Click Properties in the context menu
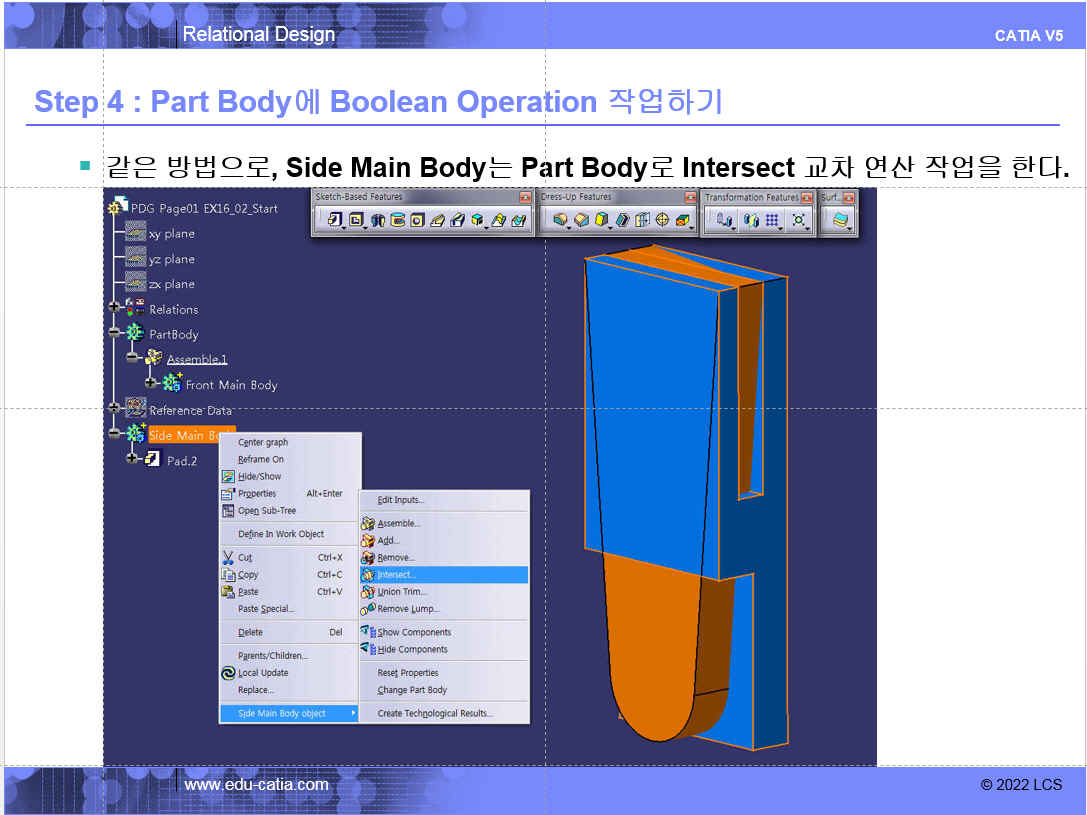Viewport: 1087px width, 815px height. coord(257,494)
